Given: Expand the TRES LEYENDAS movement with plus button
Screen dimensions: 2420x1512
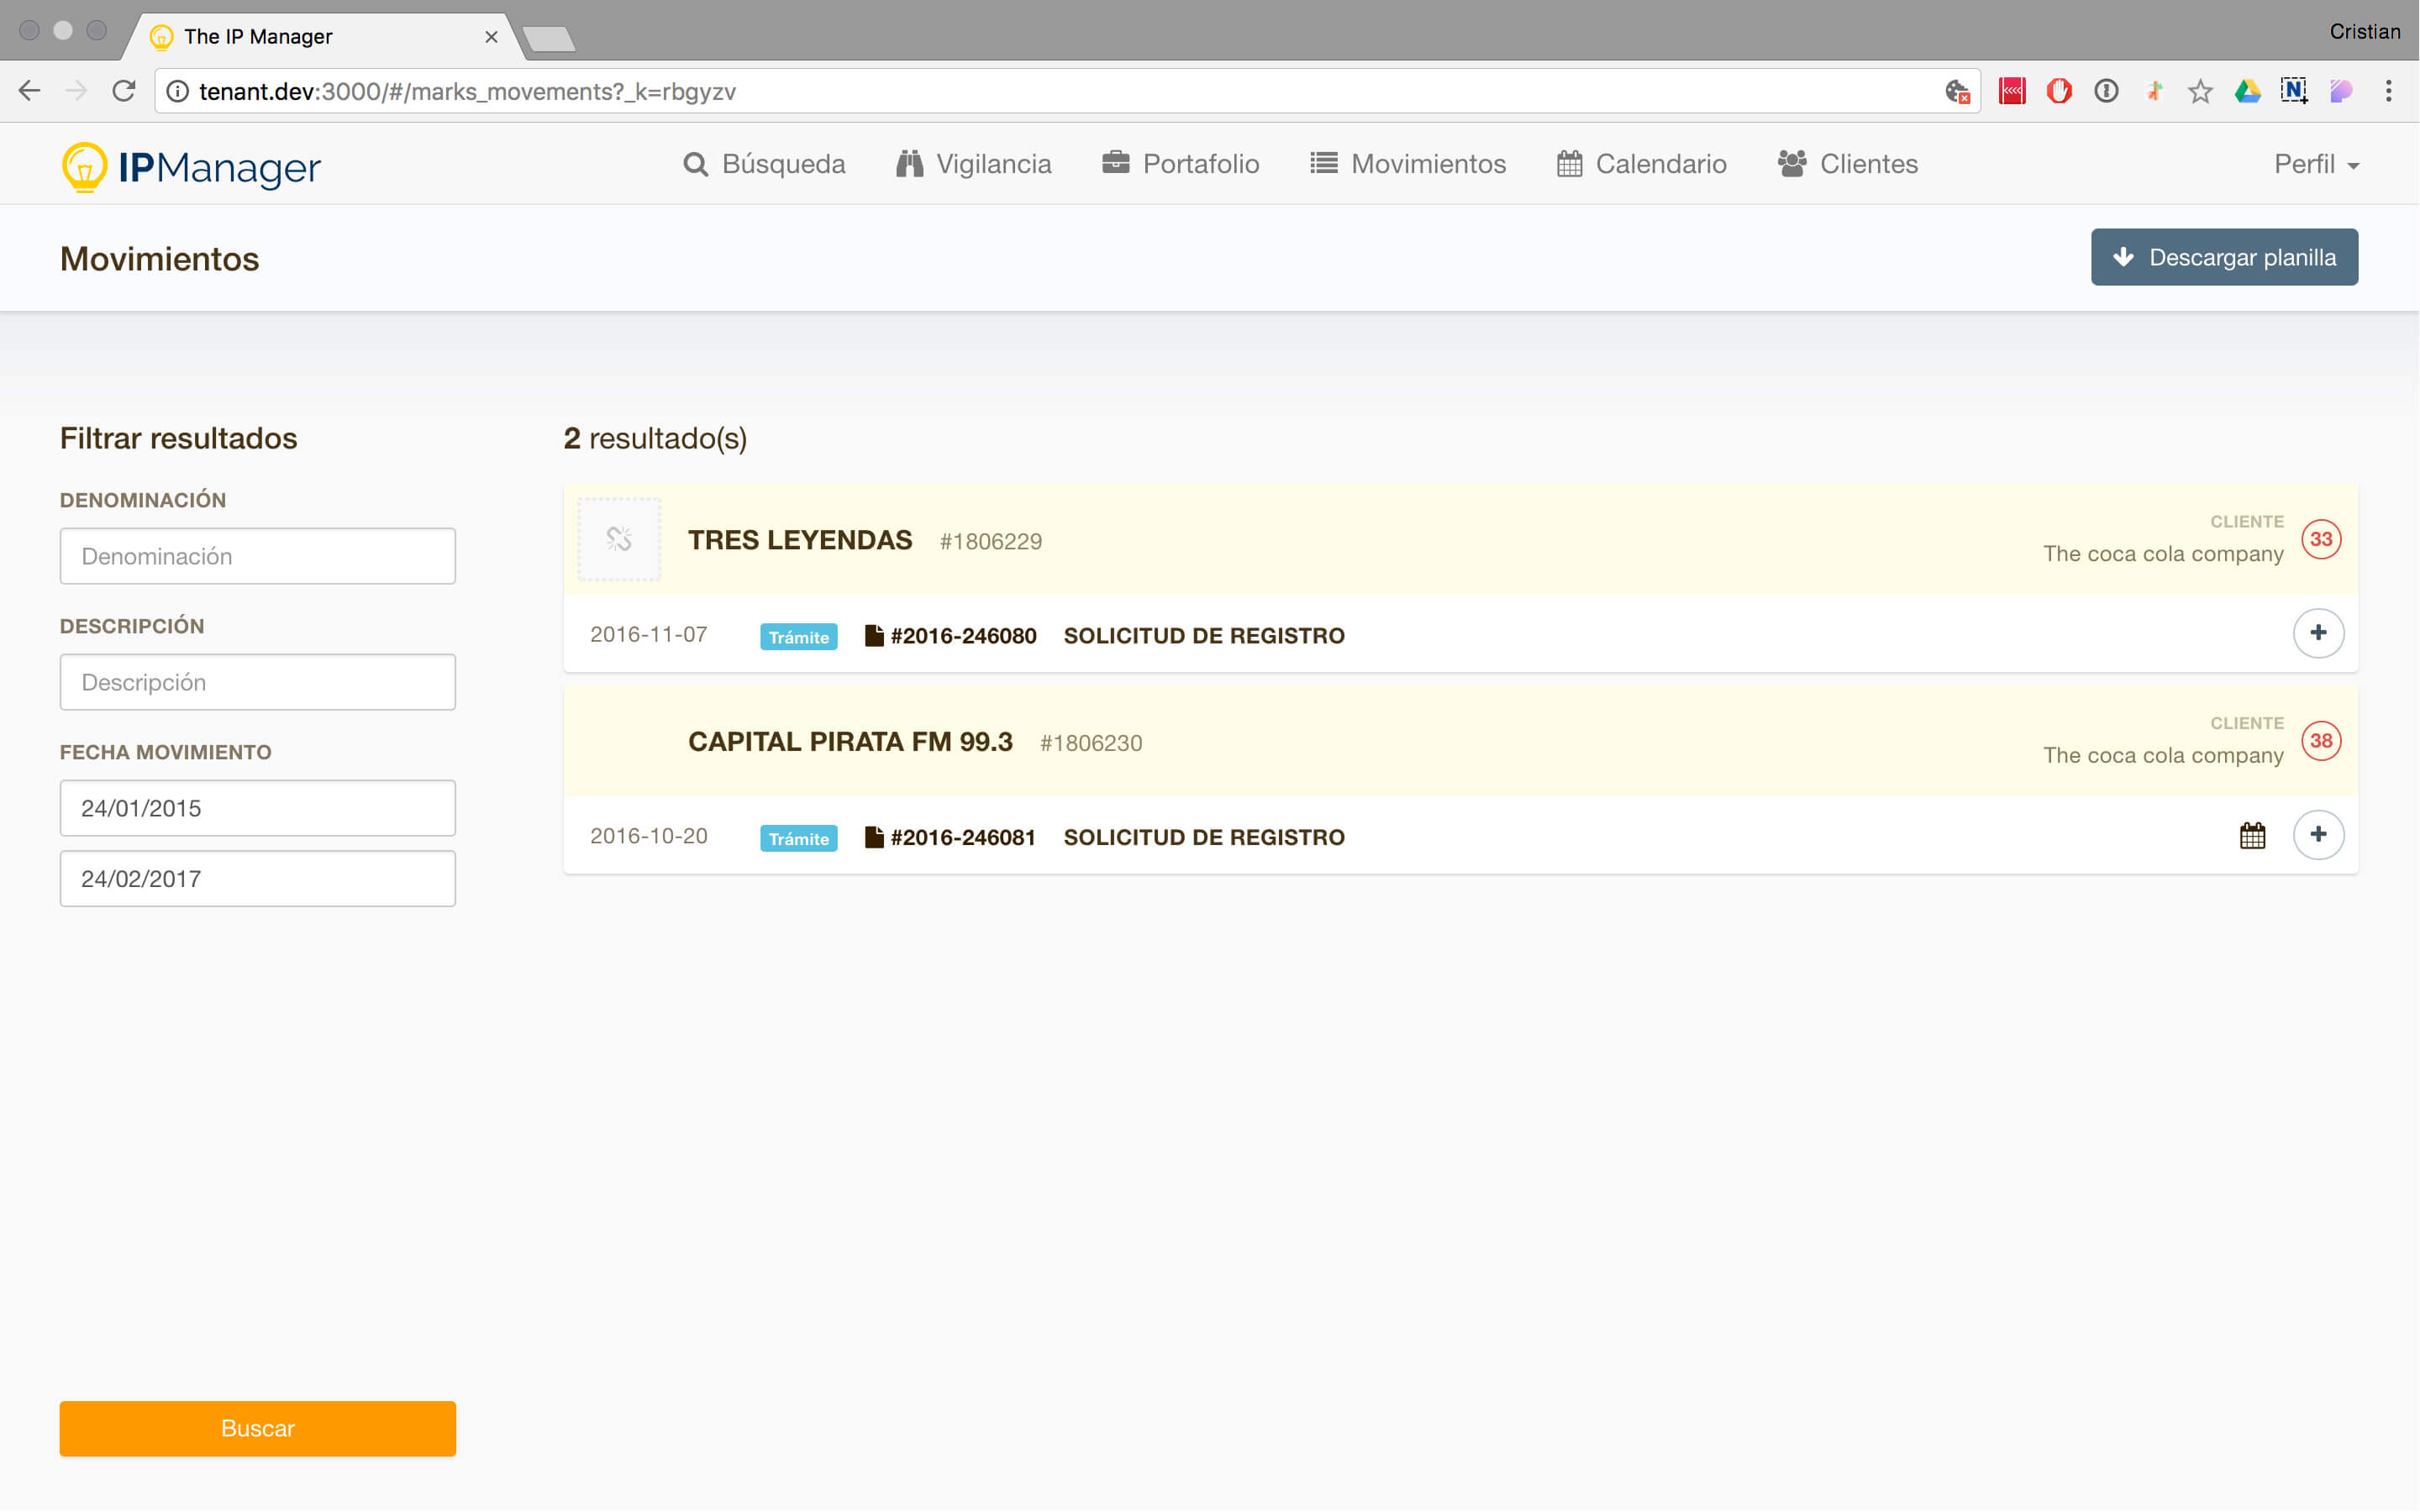Looking at the screenshot, I should (2318, 633).
